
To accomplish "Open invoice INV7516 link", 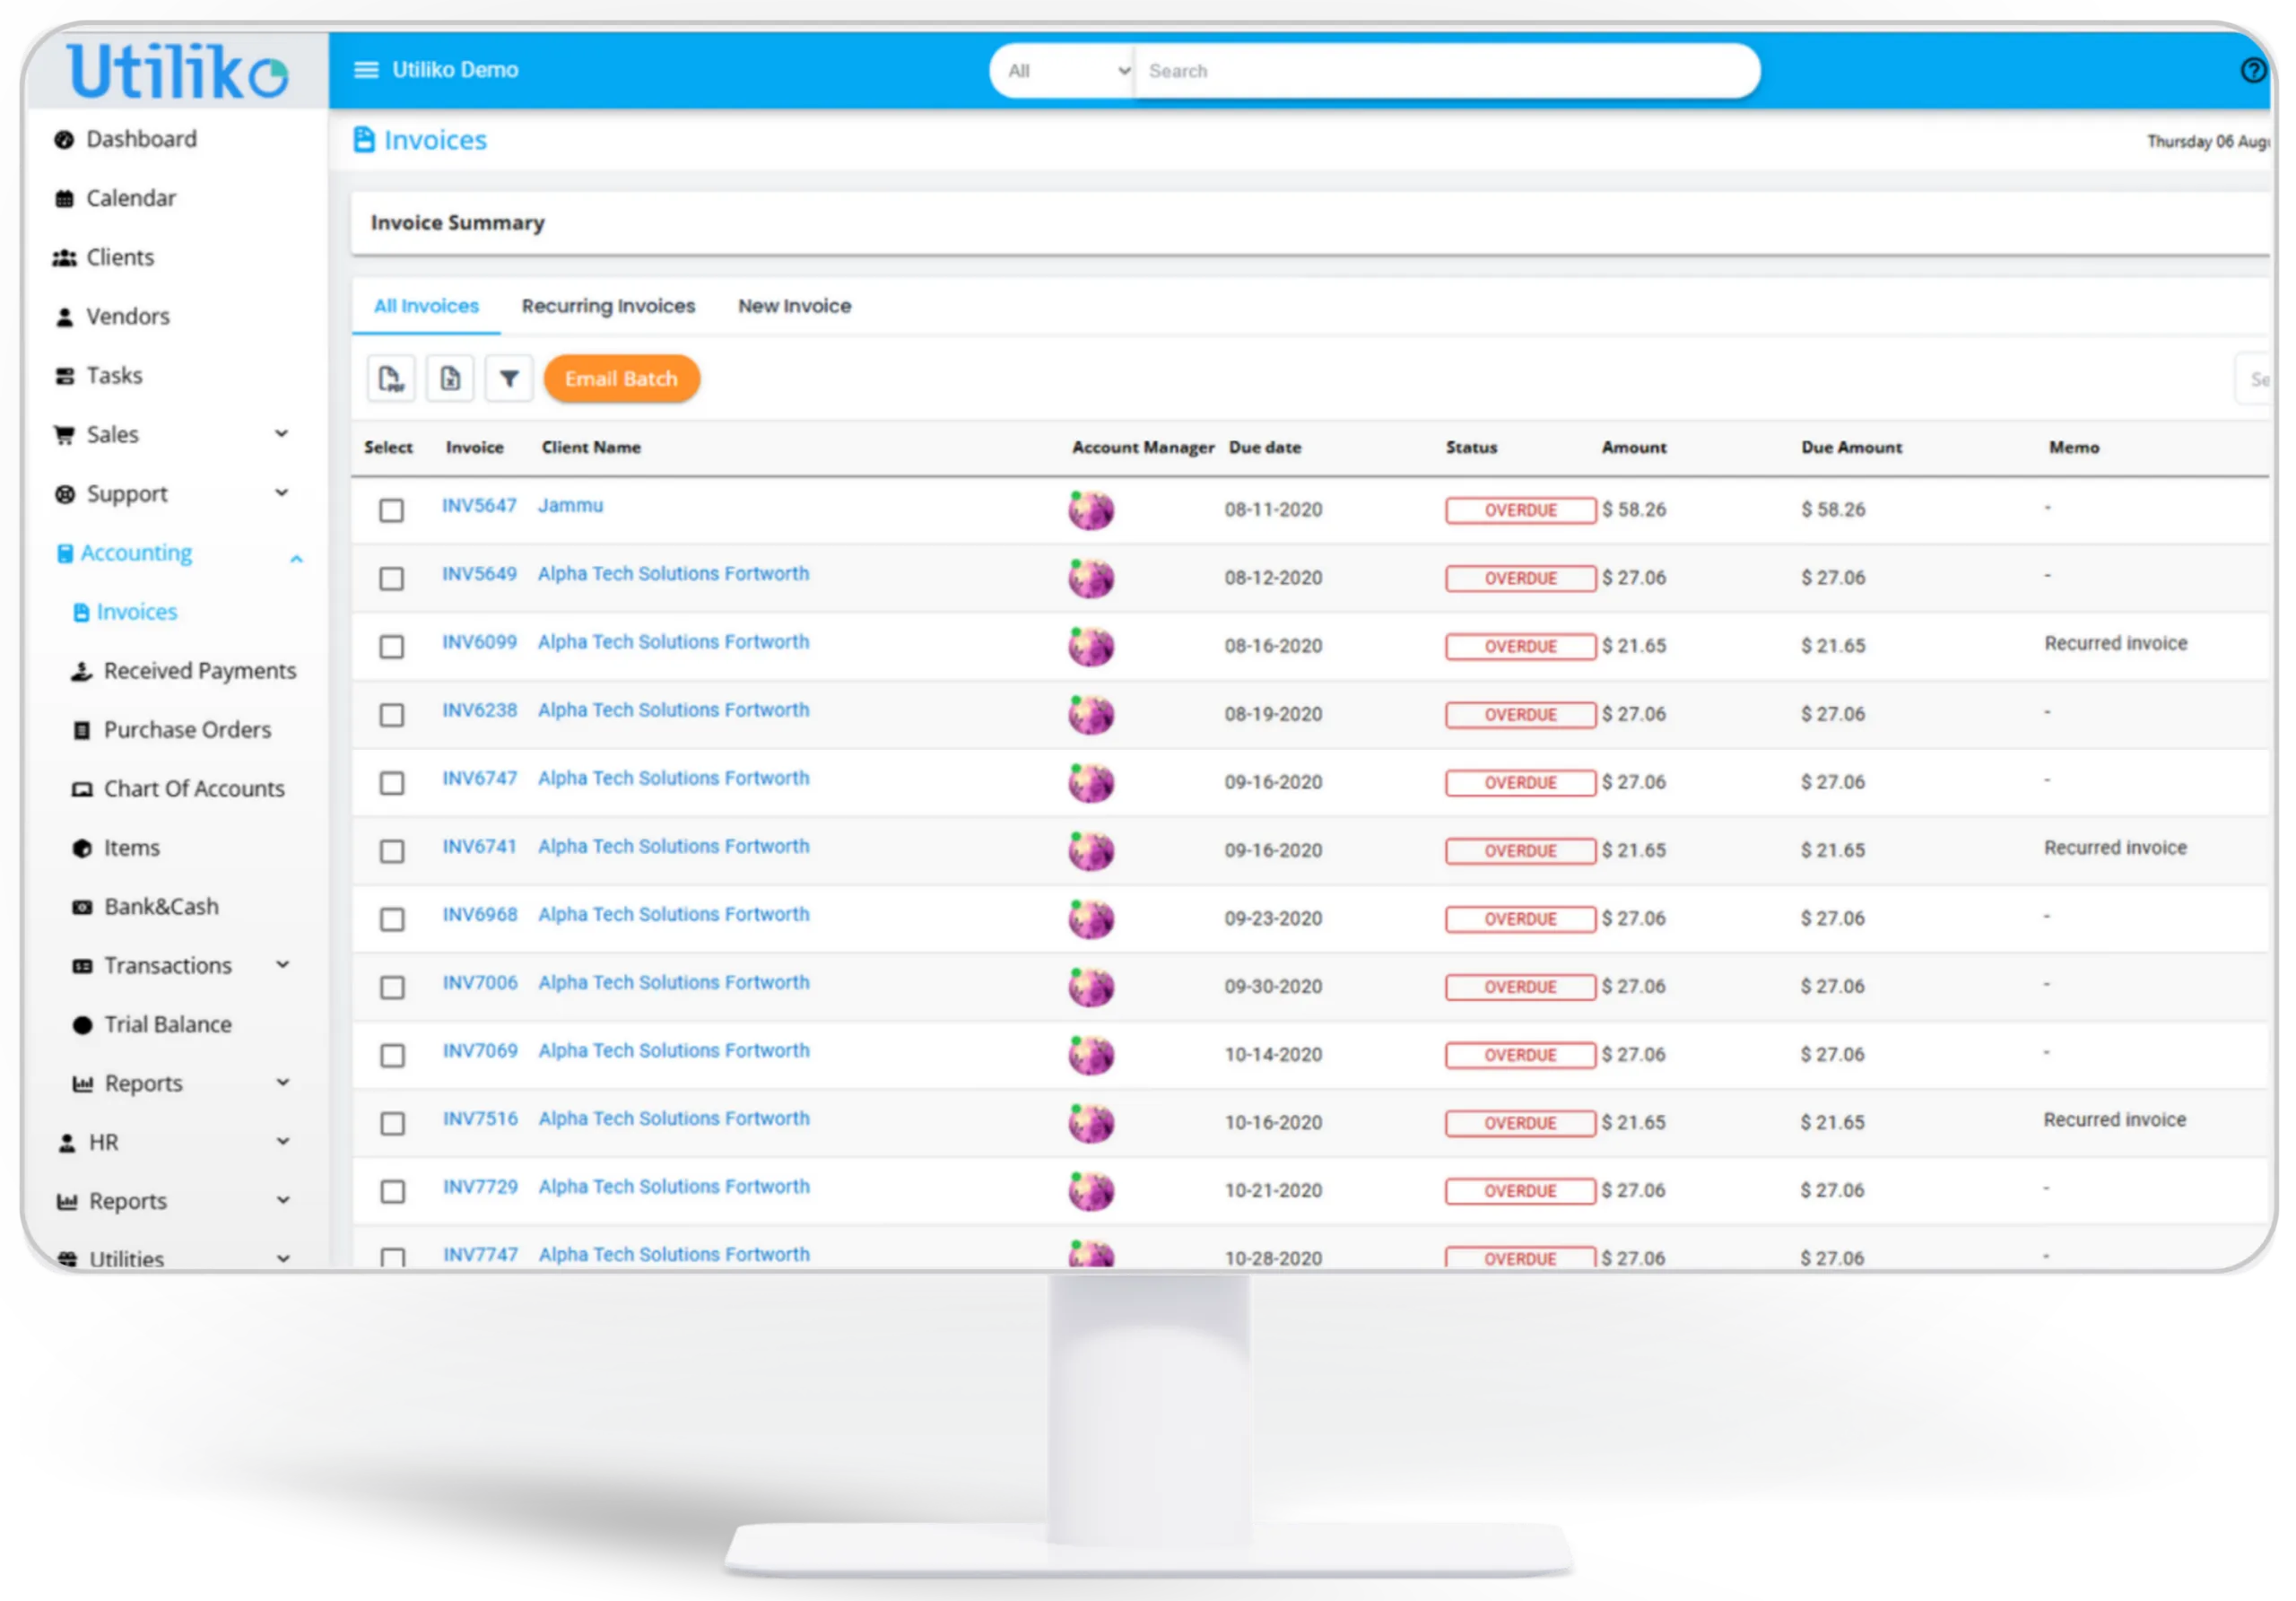I will [480, 1119].
